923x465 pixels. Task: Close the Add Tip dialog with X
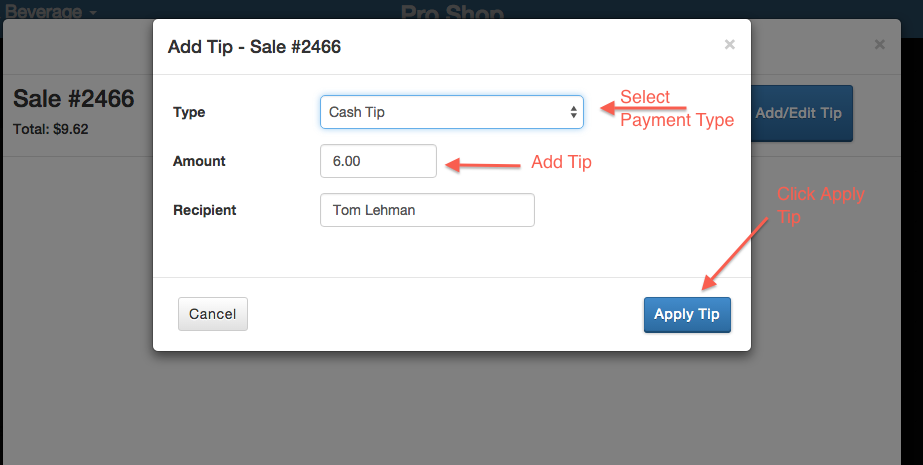point(729,44)
